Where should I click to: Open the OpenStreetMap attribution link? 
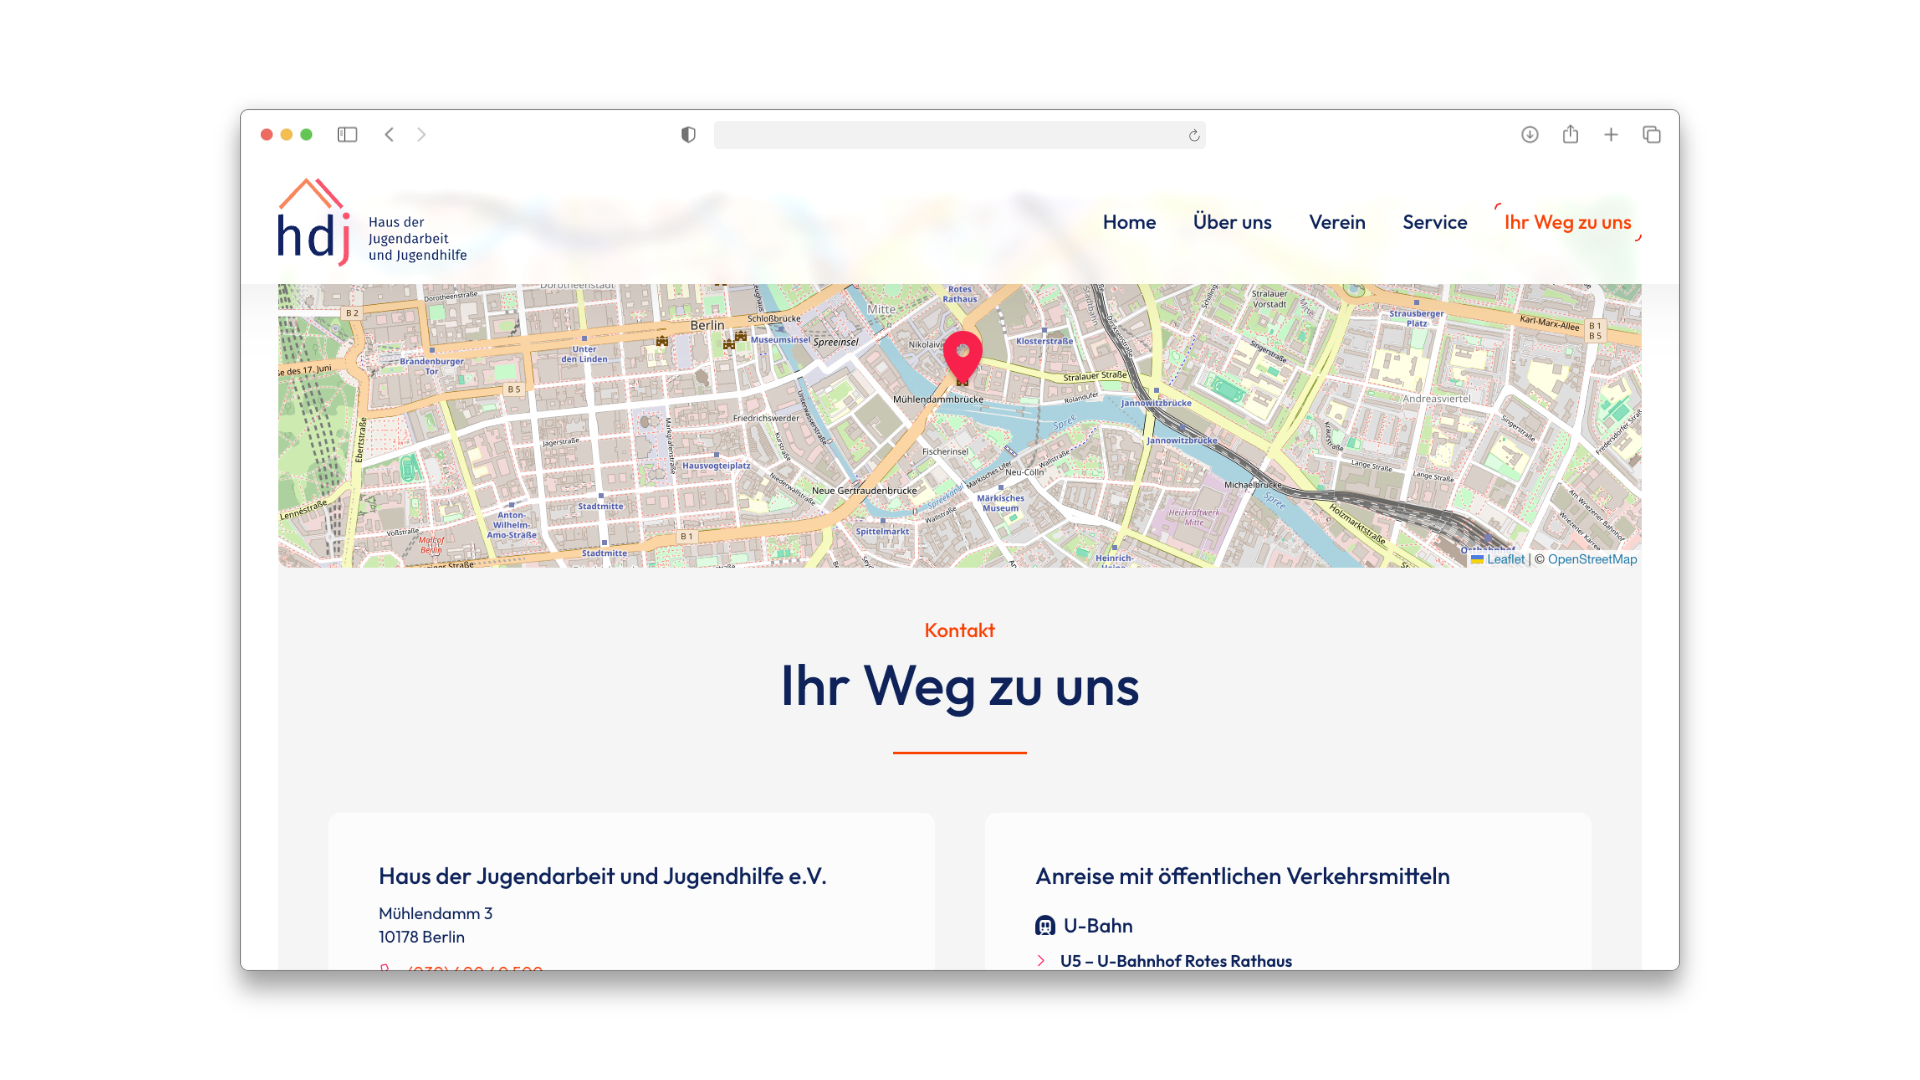[x=1592, y=560]
